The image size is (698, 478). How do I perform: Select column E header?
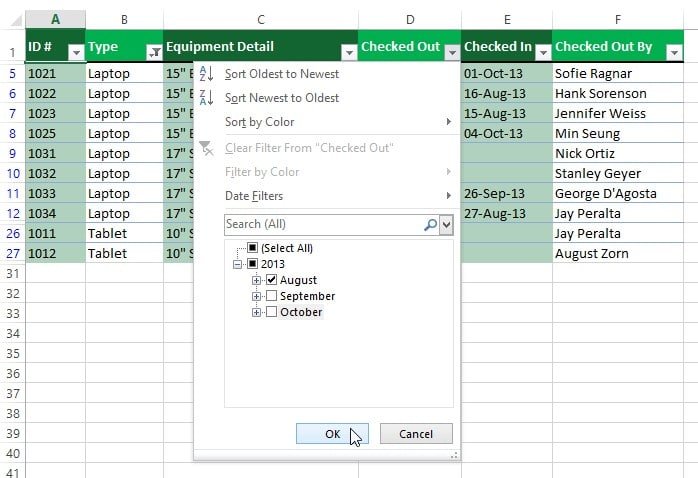click(x=507, y=20)
